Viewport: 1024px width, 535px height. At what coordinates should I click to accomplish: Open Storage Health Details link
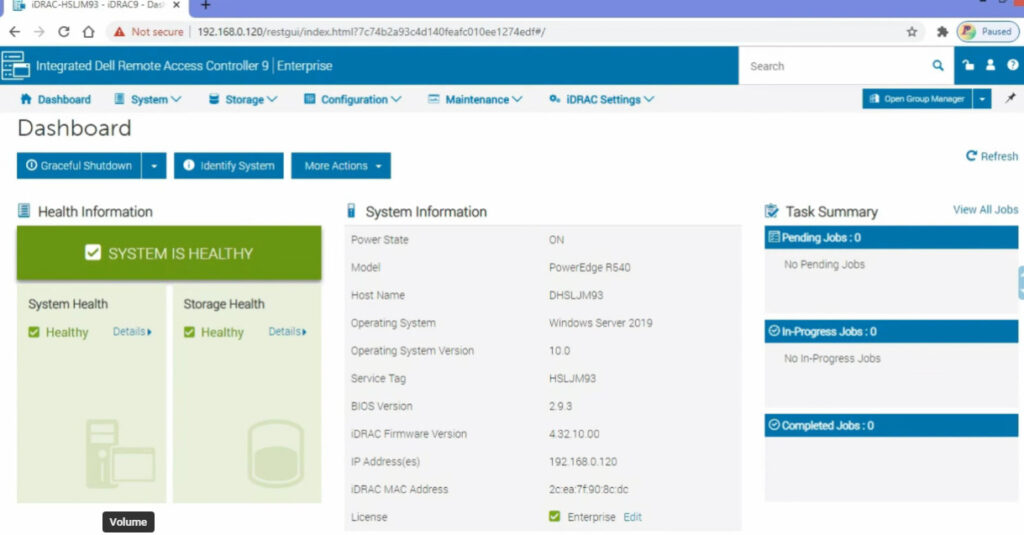click(x=287, y=332)
